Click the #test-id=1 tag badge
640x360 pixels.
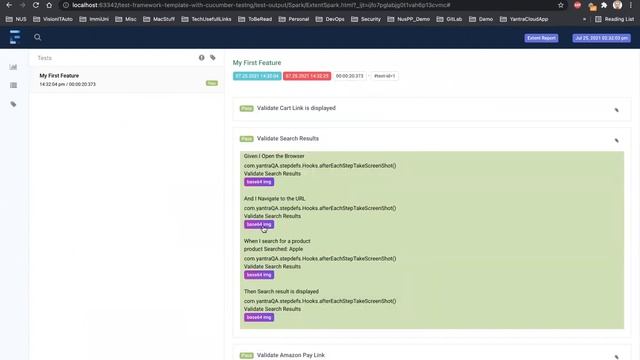coord(384,76)
